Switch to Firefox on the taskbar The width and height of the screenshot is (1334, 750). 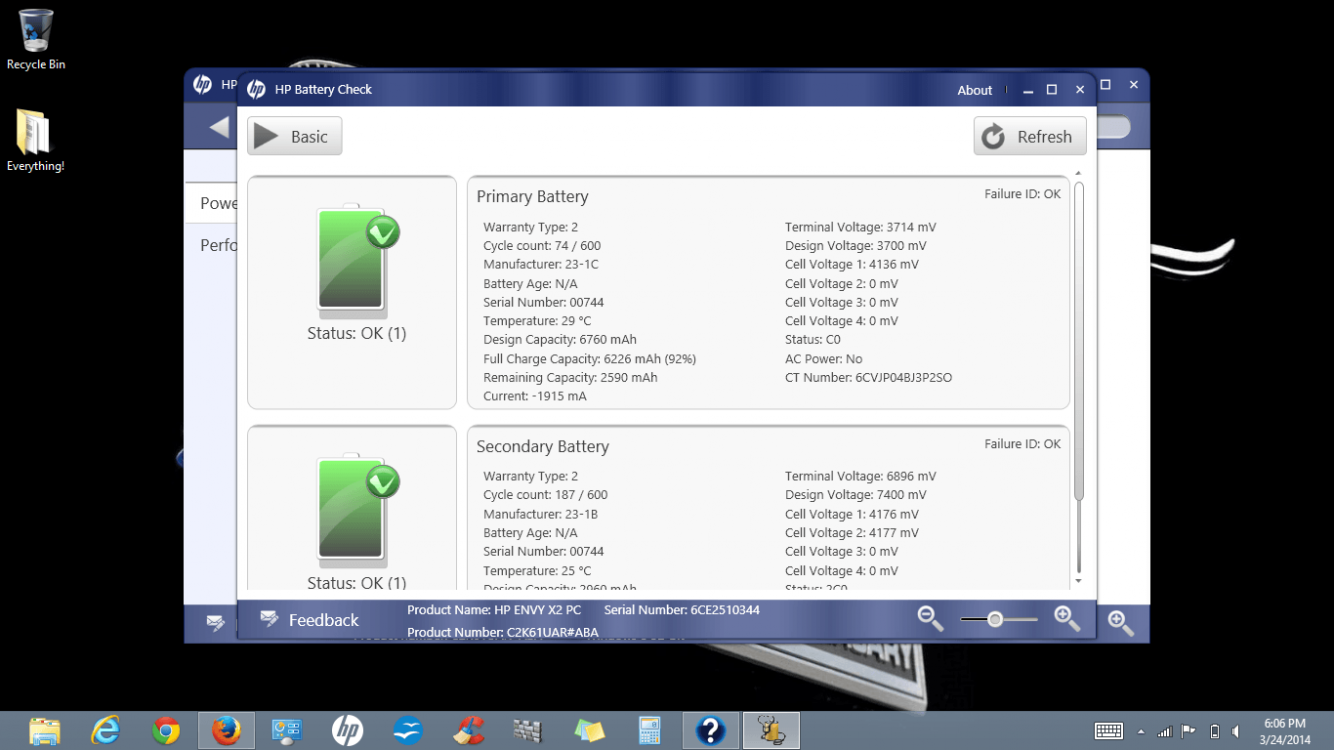tap(226, 731)
